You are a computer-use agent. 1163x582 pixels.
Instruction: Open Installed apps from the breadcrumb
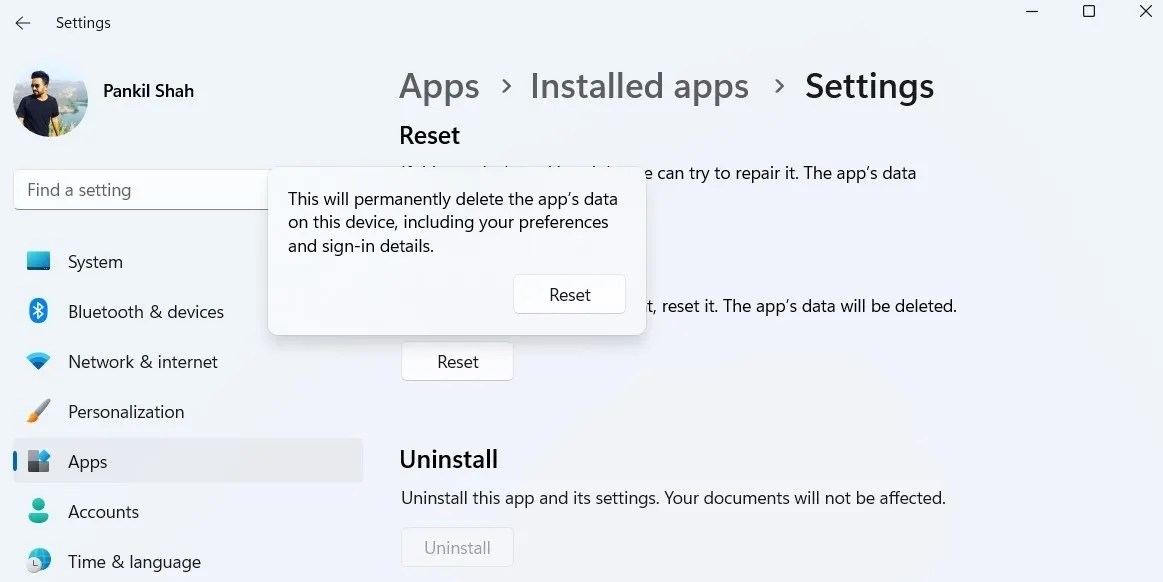coord(639,87)
